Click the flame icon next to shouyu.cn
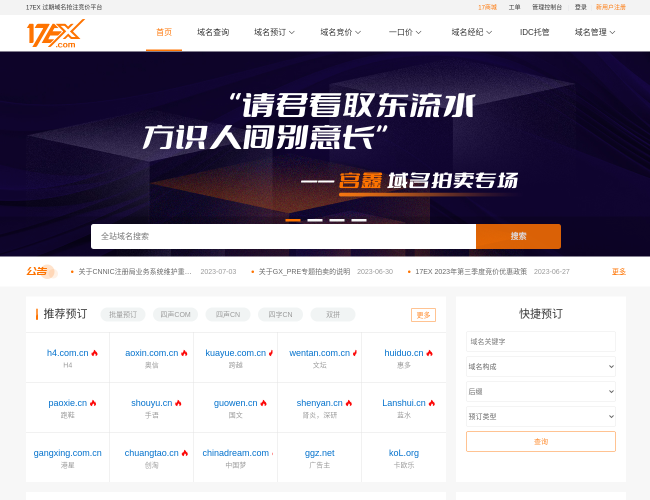650x500 pixels. click(179, 403)
